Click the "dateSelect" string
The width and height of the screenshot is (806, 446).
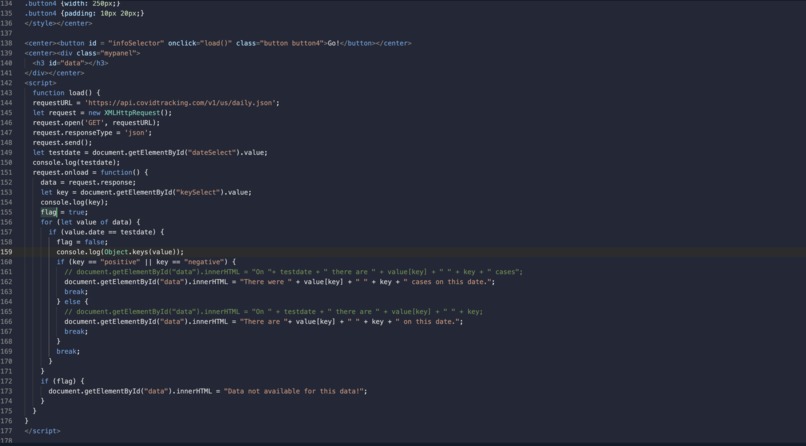point(212,153)
